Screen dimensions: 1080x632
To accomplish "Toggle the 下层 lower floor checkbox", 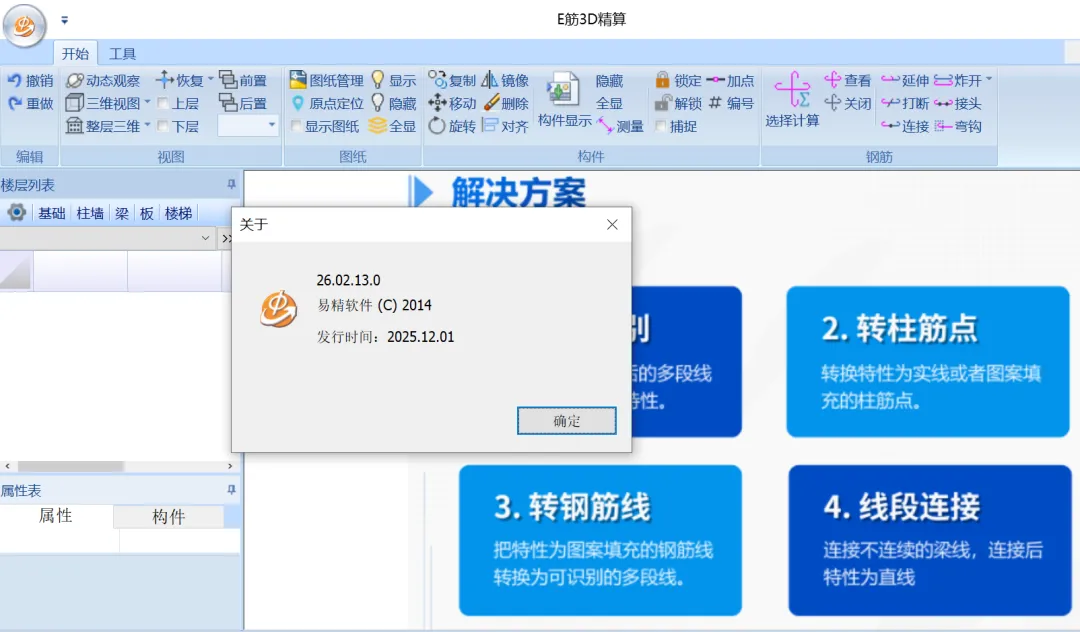I will coord(163,126).
